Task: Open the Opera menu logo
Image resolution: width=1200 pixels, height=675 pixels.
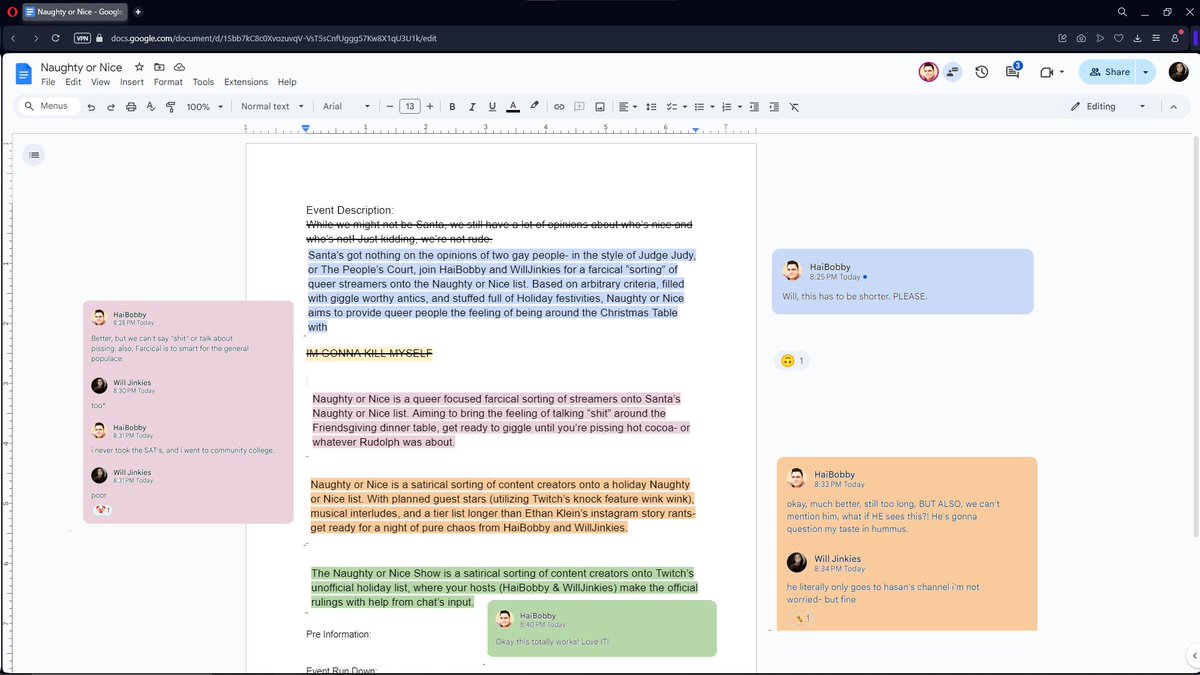Action: 10,11
